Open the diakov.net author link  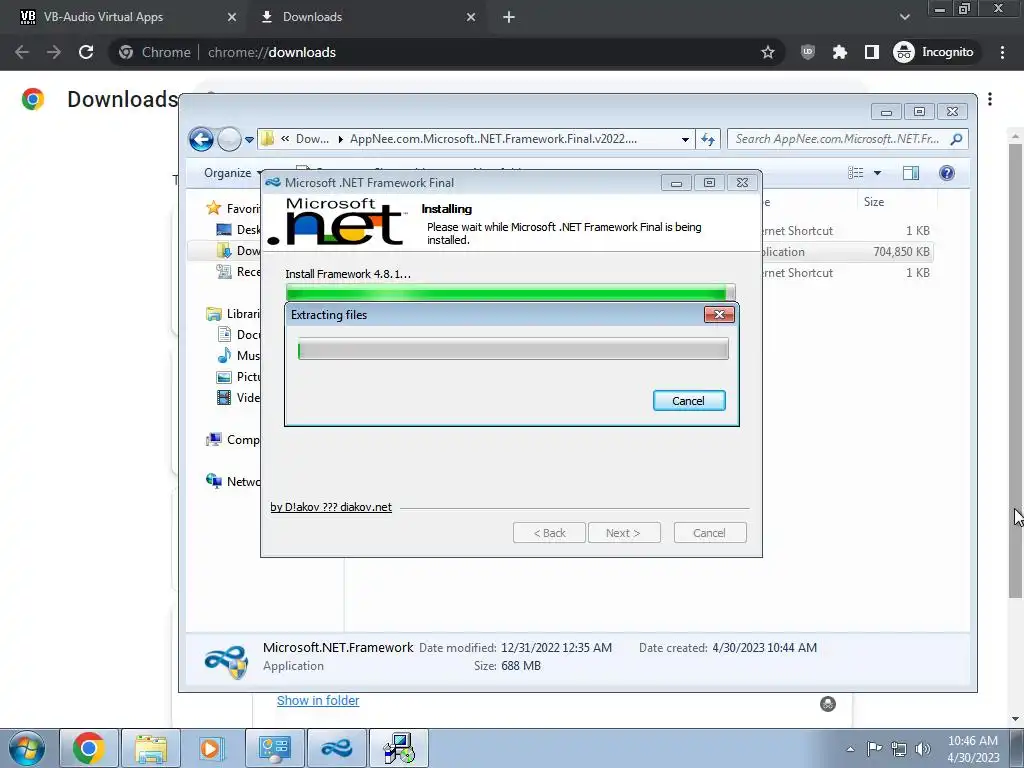click(331, 507)
